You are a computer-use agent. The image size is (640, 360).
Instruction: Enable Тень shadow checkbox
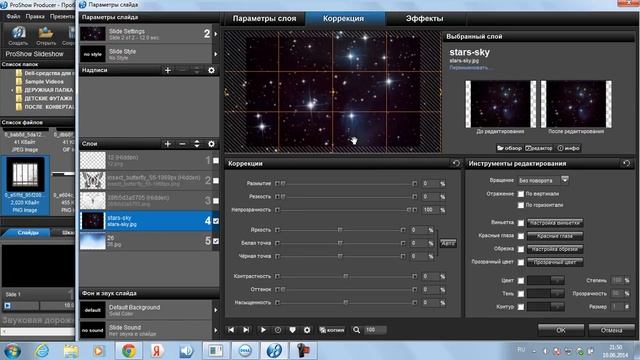pos(521,293)
